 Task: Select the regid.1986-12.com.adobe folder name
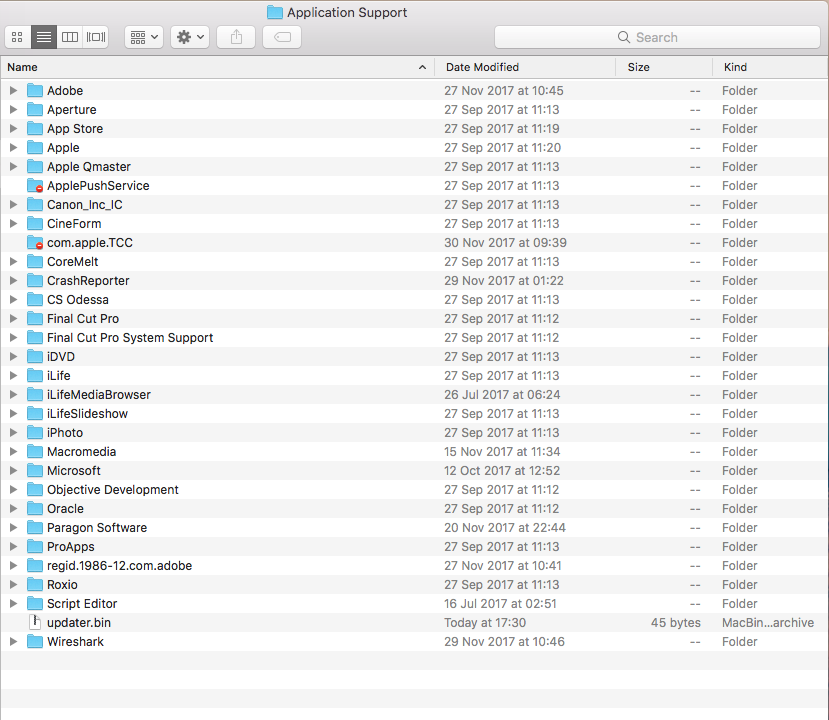tap(119, 566)
